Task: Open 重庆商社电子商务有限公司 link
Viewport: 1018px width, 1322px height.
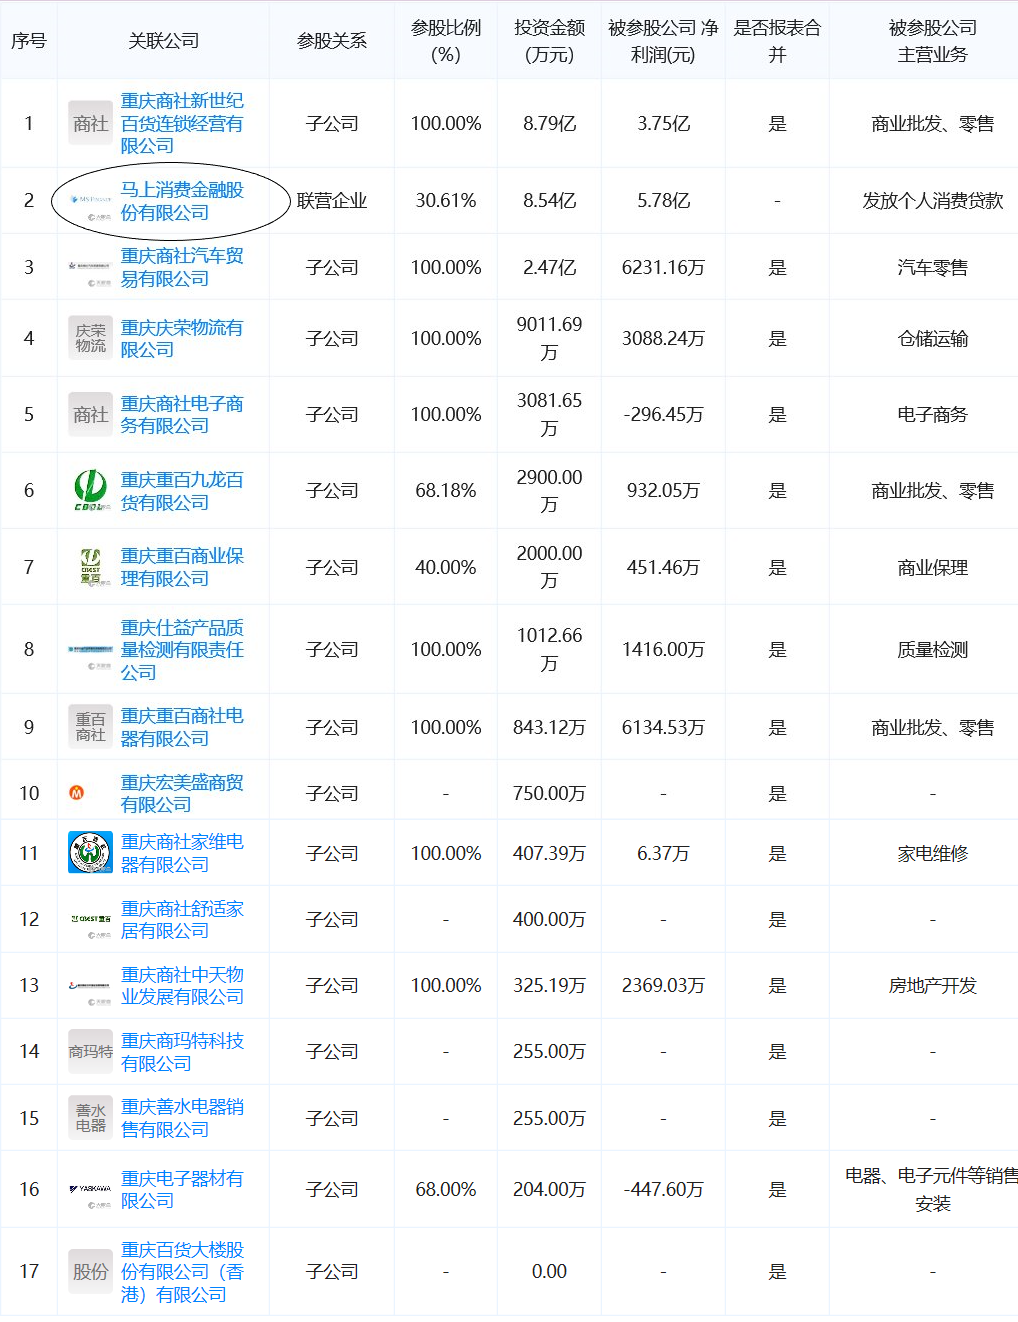Action: click(x=182, y=414)
